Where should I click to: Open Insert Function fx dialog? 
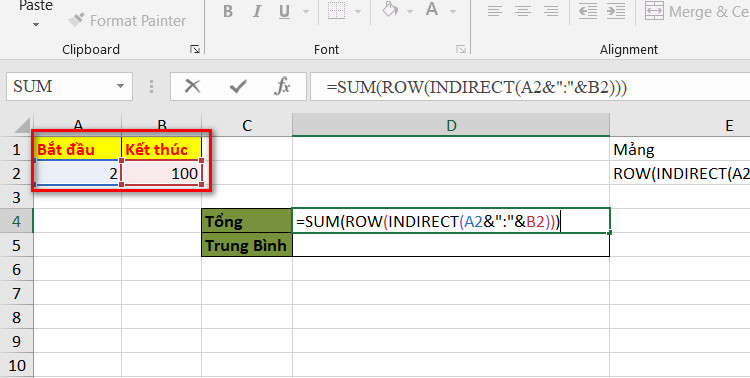(x=282, y=87)
